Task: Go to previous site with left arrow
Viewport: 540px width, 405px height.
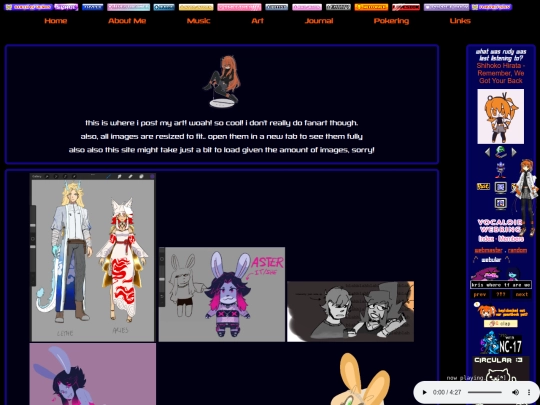Action: 487,152
